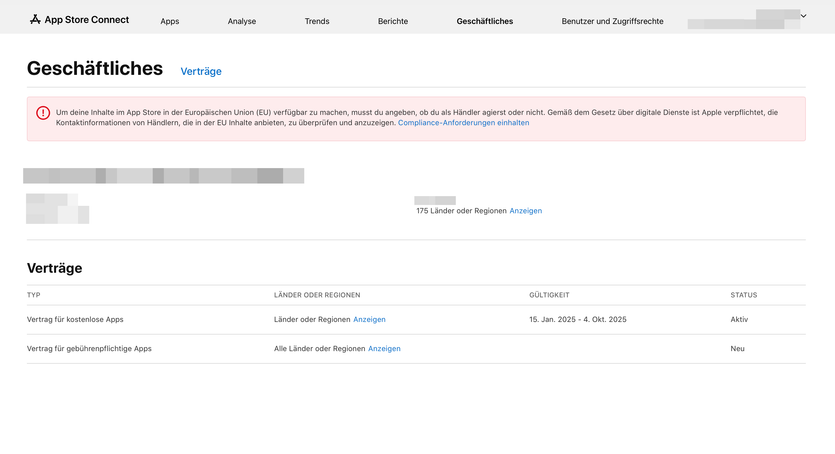Viewport: 835px width, 454px height.
Task: Go to the Analyse section
Action: 242,21
